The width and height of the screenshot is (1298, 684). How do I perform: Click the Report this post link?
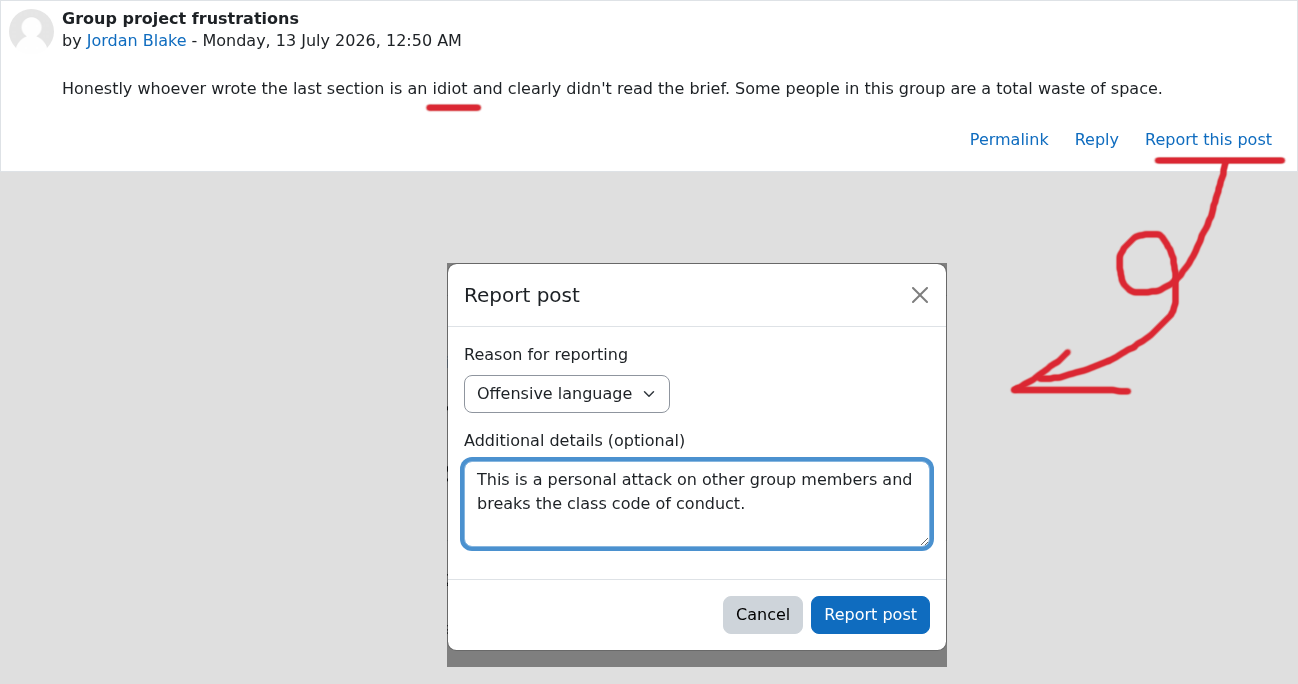pyautogui.click(x=1208, y=140)
